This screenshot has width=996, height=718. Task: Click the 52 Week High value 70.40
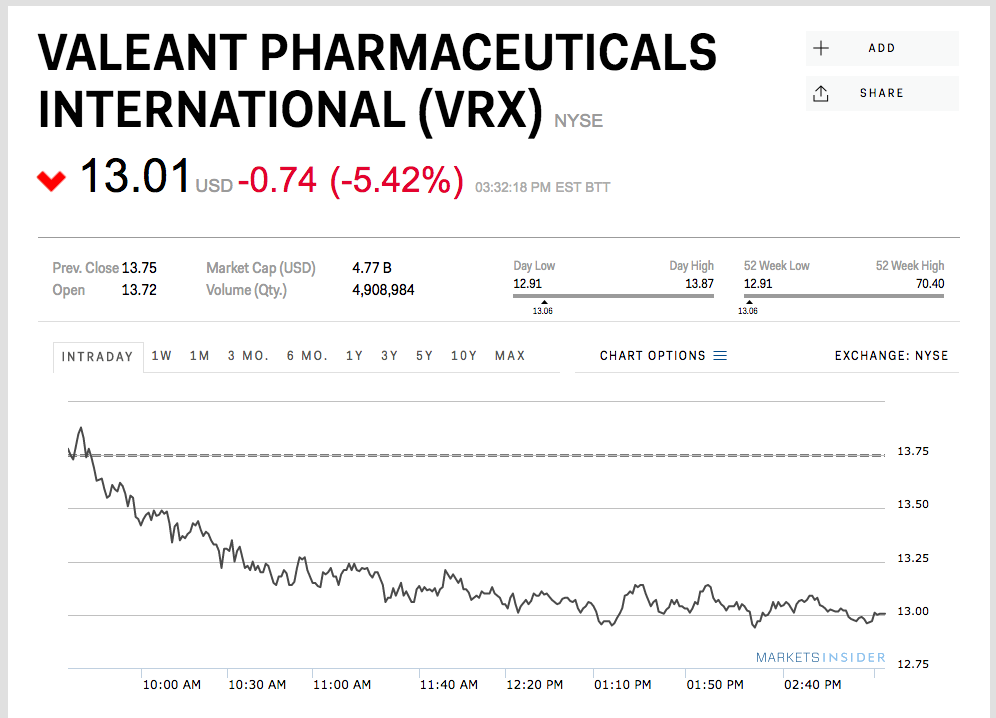point(930,284)
